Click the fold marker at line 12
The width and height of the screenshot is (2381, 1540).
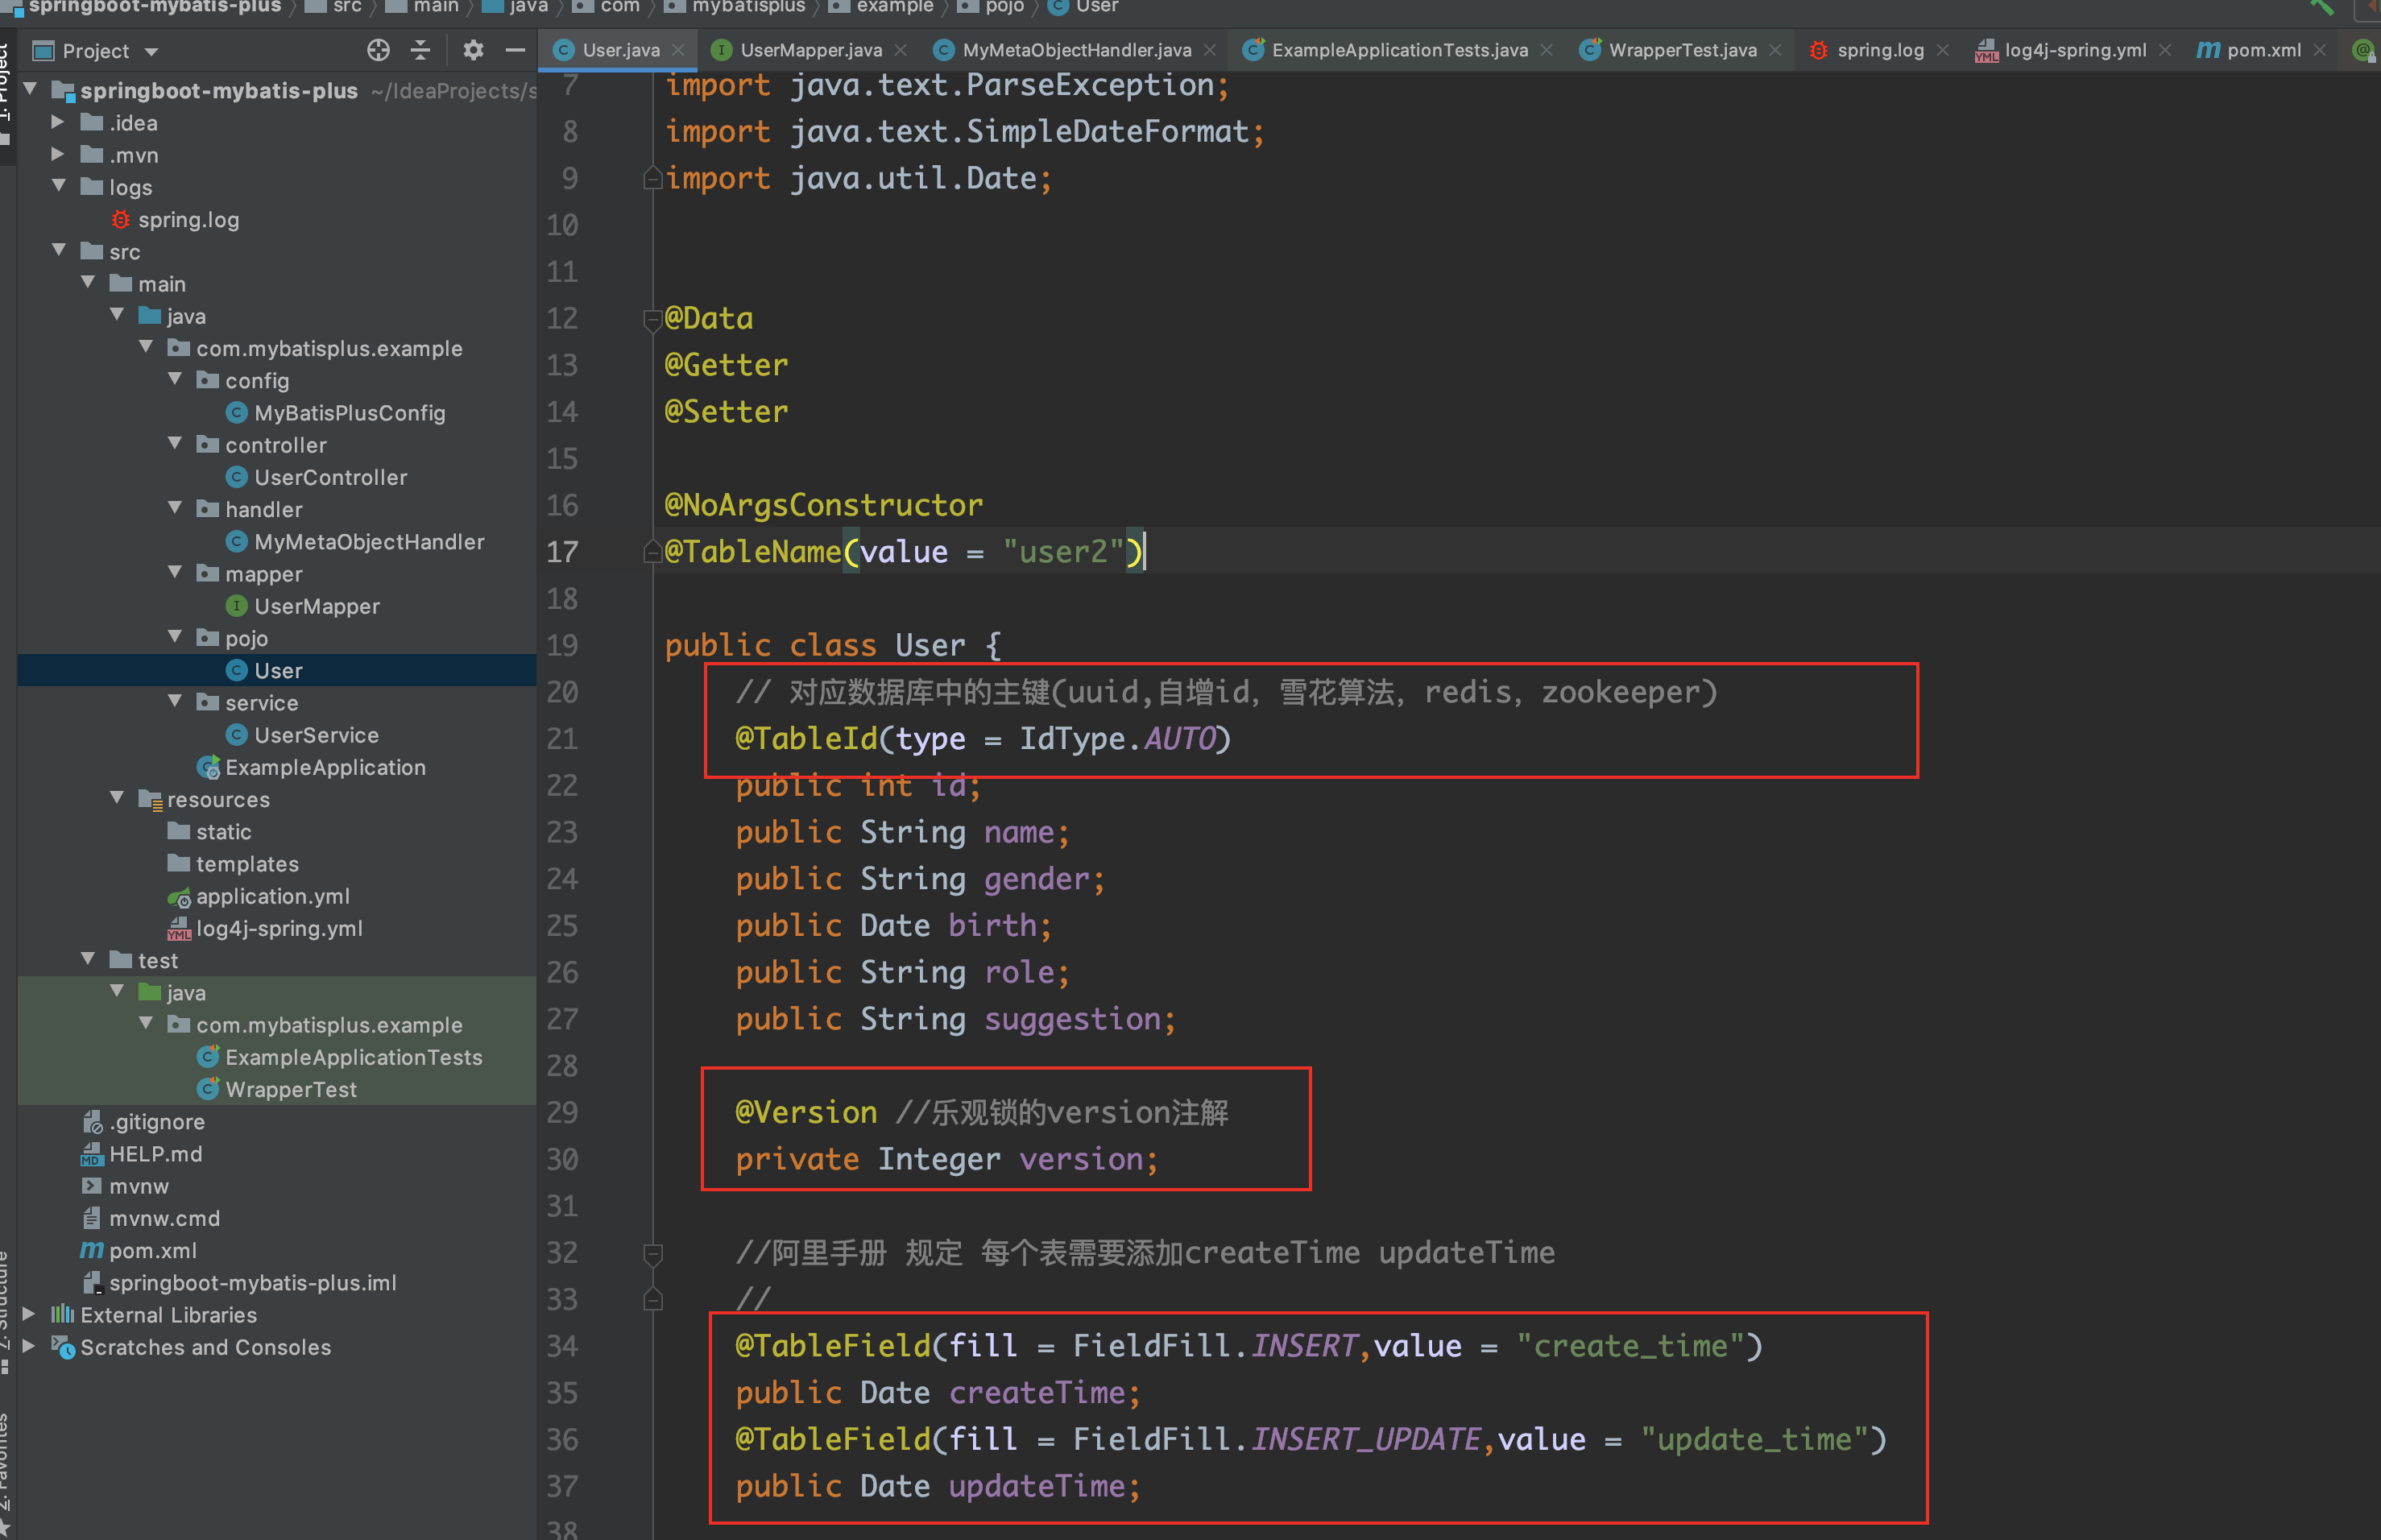point(653,320)
